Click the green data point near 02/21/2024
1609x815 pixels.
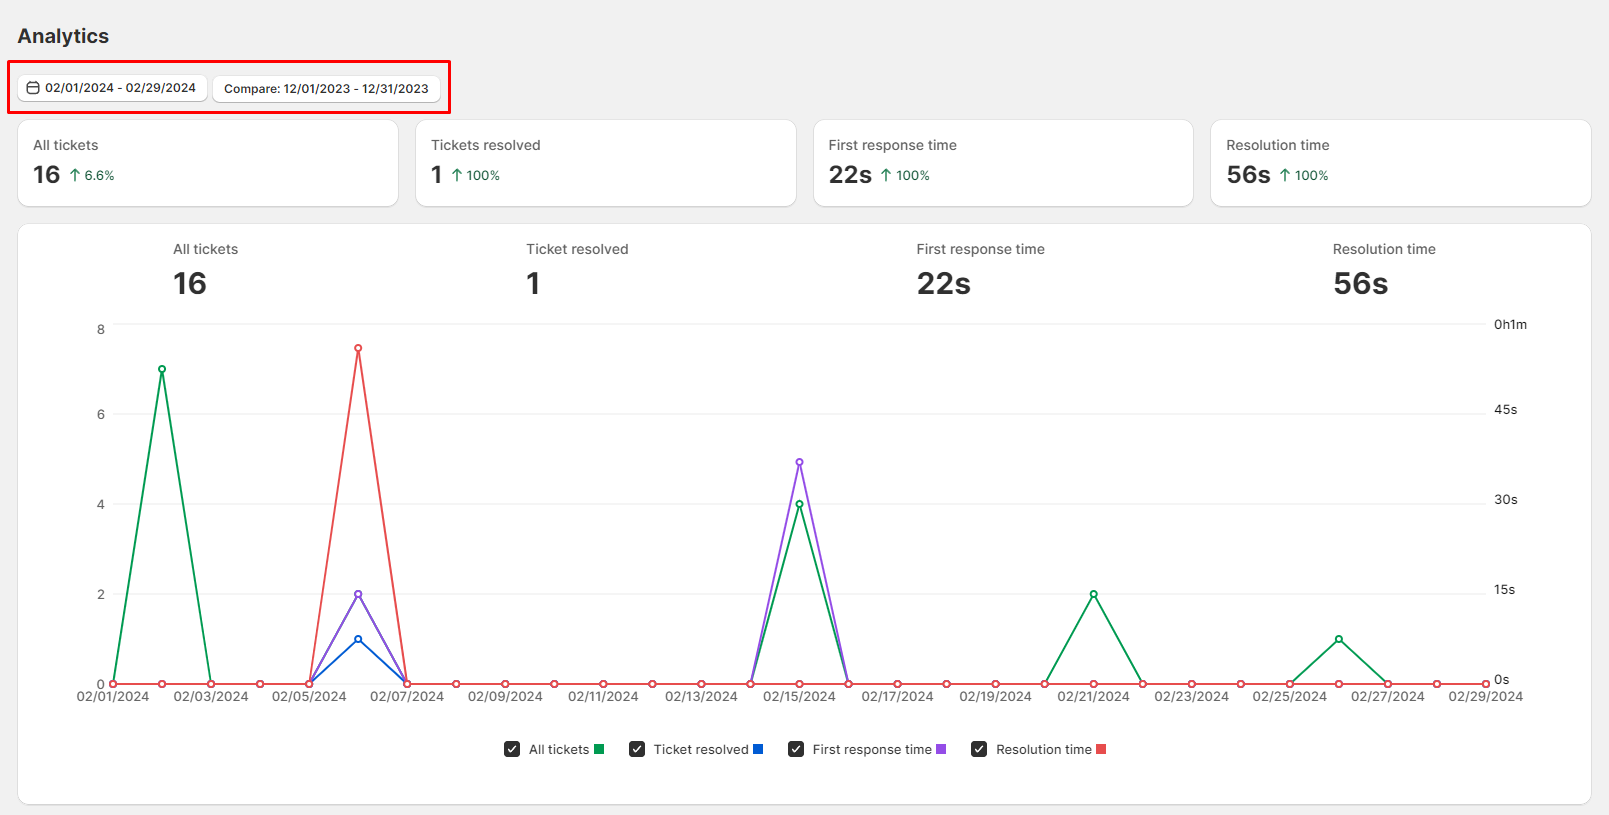click(1093, 594)
